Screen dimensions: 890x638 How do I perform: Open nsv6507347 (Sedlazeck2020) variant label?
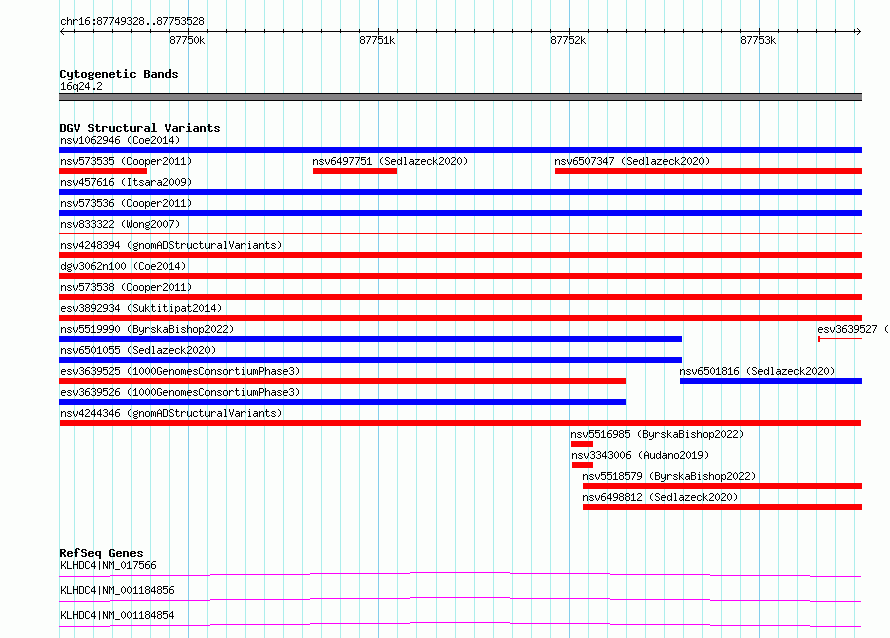[x=632, y=161]
